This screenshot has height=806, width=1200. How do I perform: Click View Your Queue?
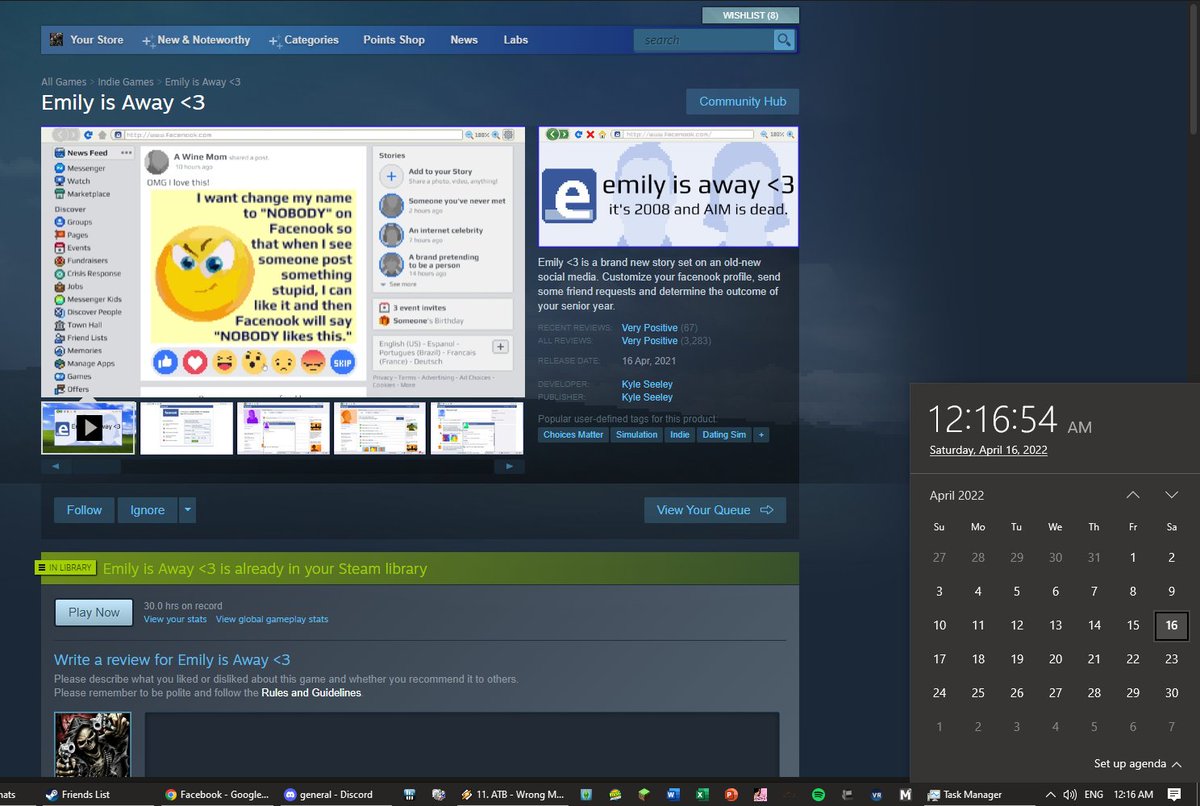tap(715, 510)
